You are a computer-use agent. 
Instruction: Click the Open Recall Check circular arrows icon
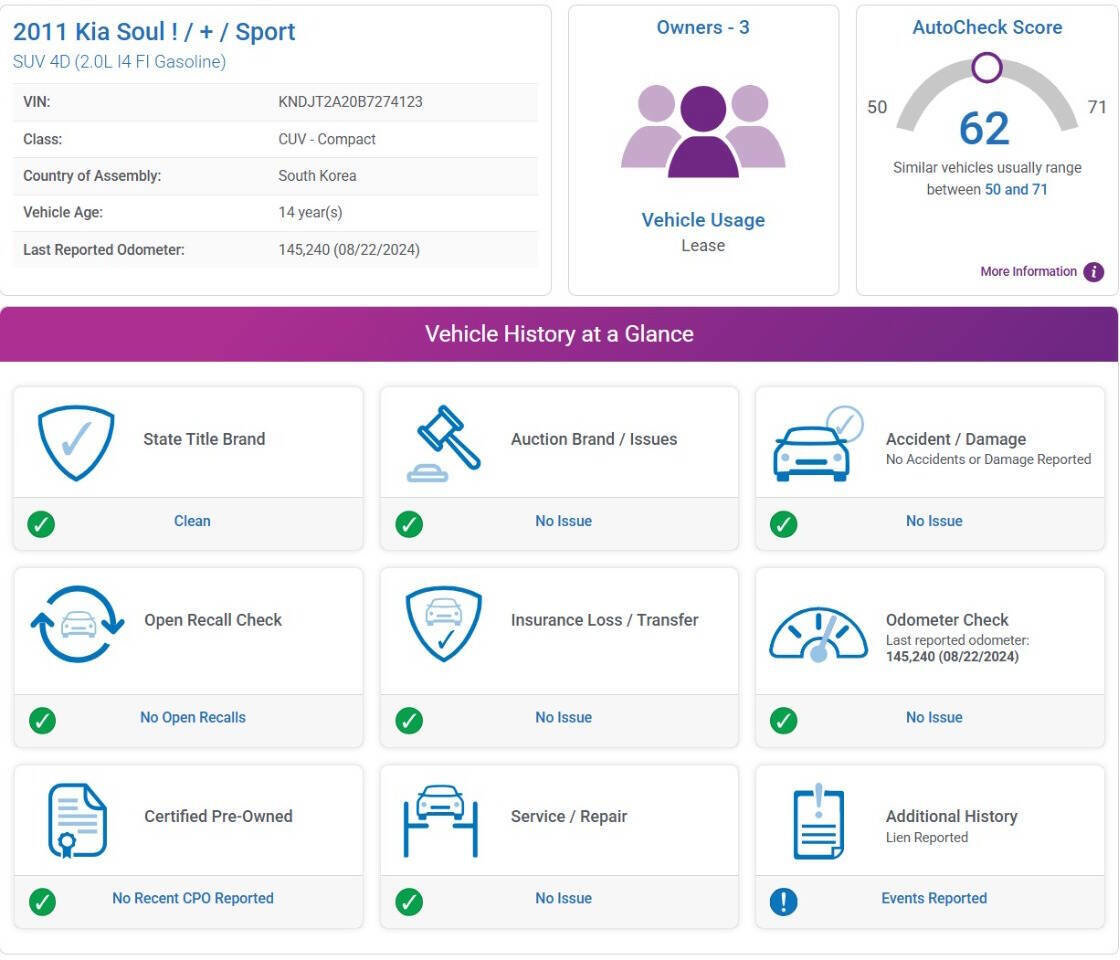click(77, 625)
